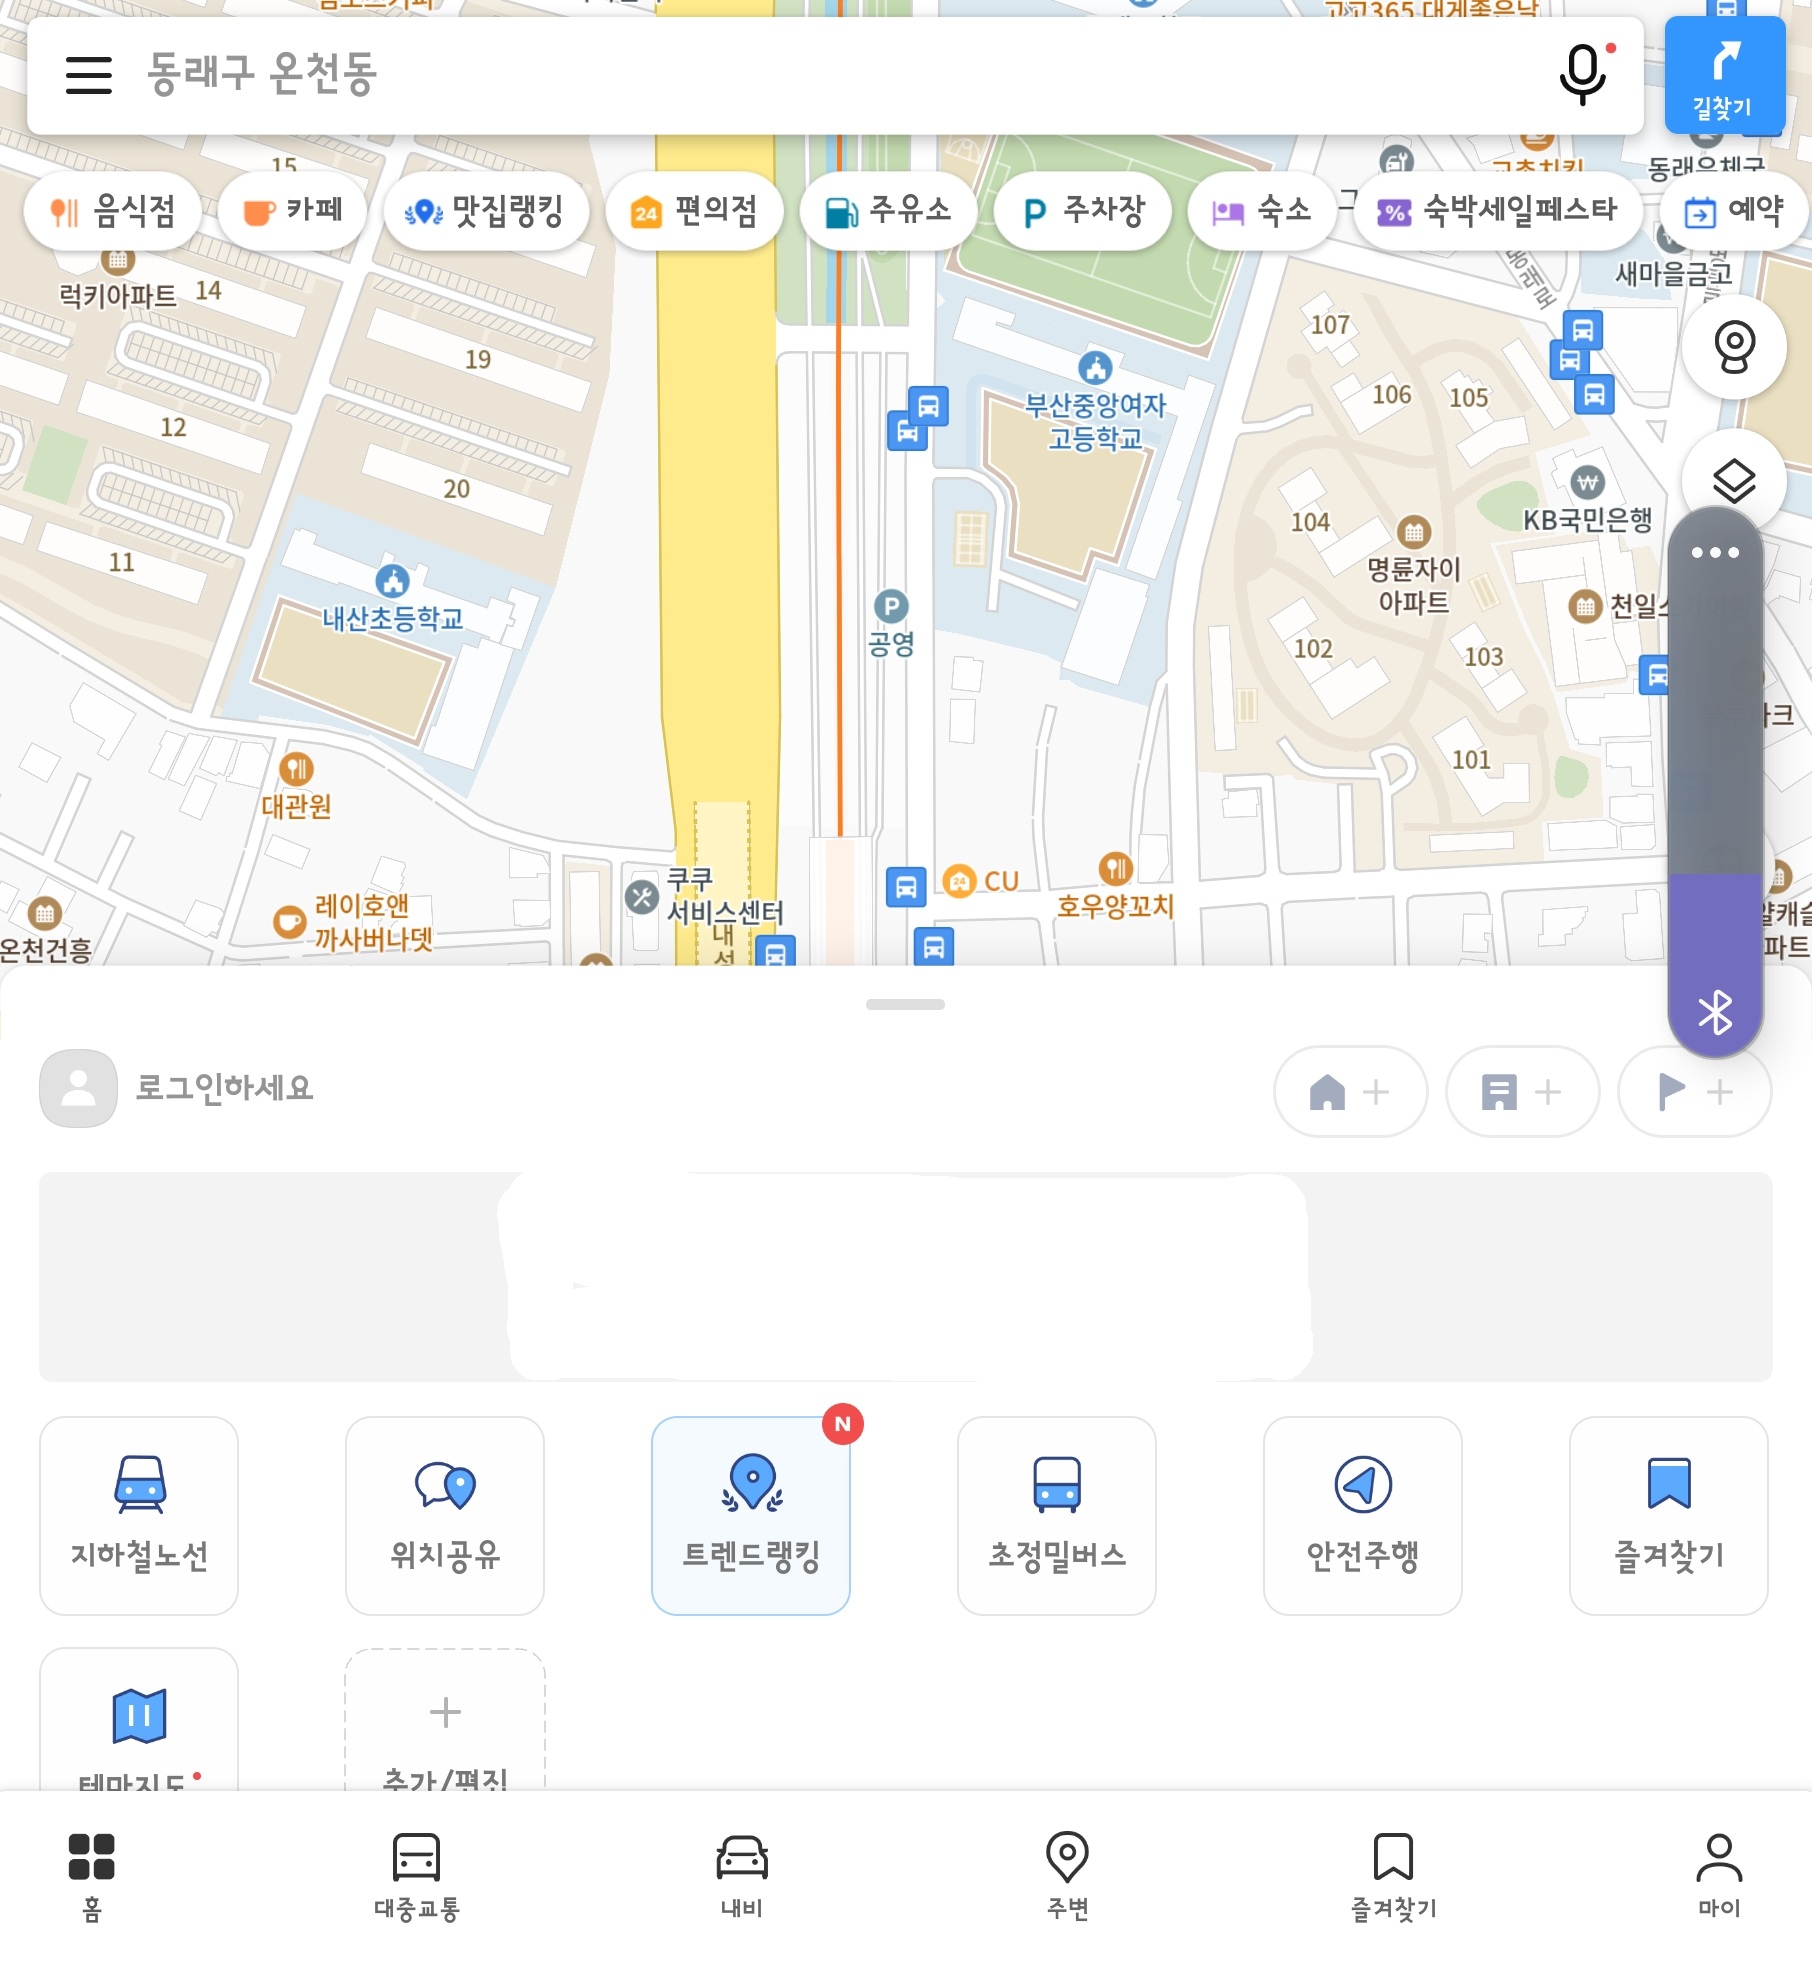The image size is (1812, 1970).
Task: Add home address shortcut
Action: pos(1350,1091)
